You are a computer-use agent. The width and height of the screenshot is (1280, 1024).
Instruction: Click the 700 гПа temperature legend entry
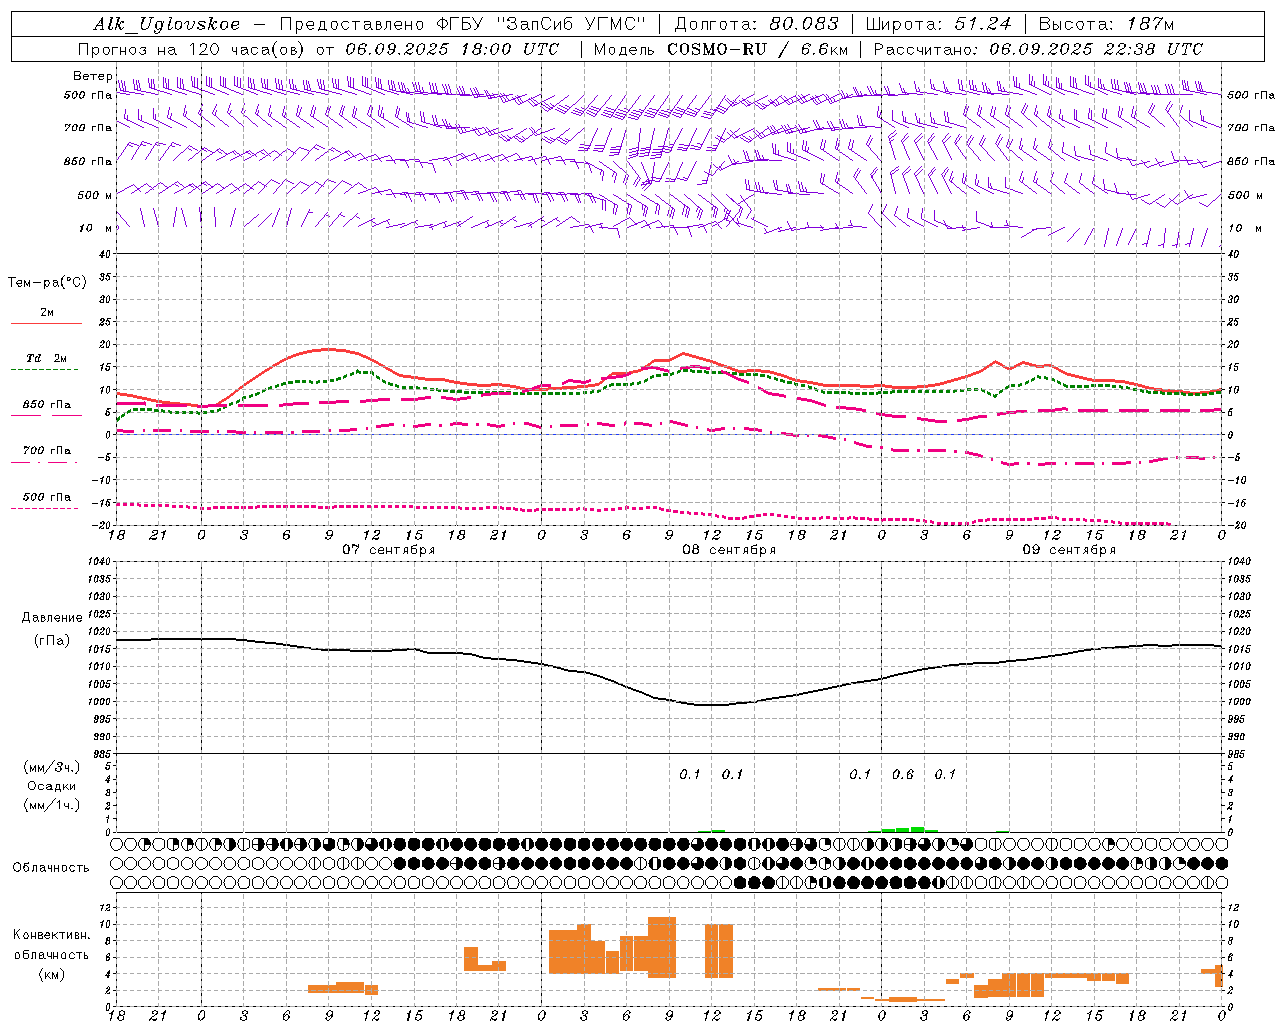46,451
